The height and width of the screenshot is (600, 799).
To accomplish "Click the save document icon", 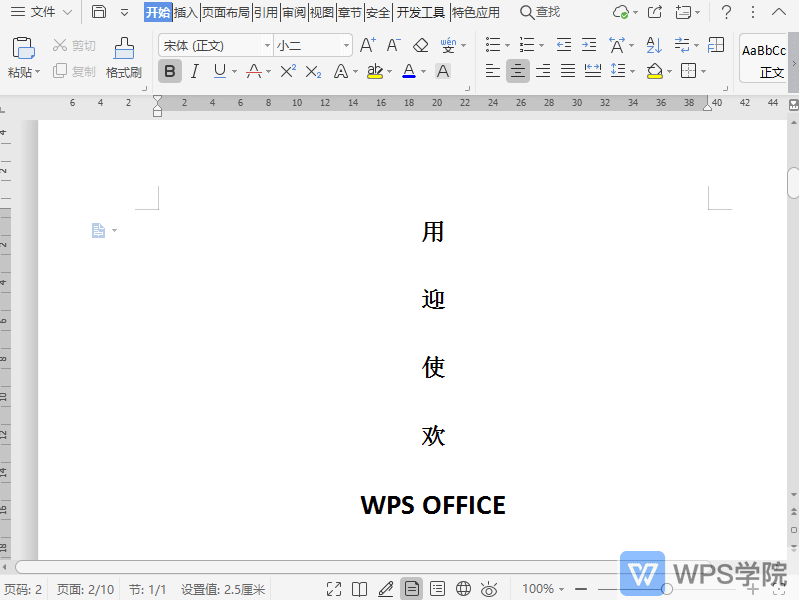I will point(98,12).
